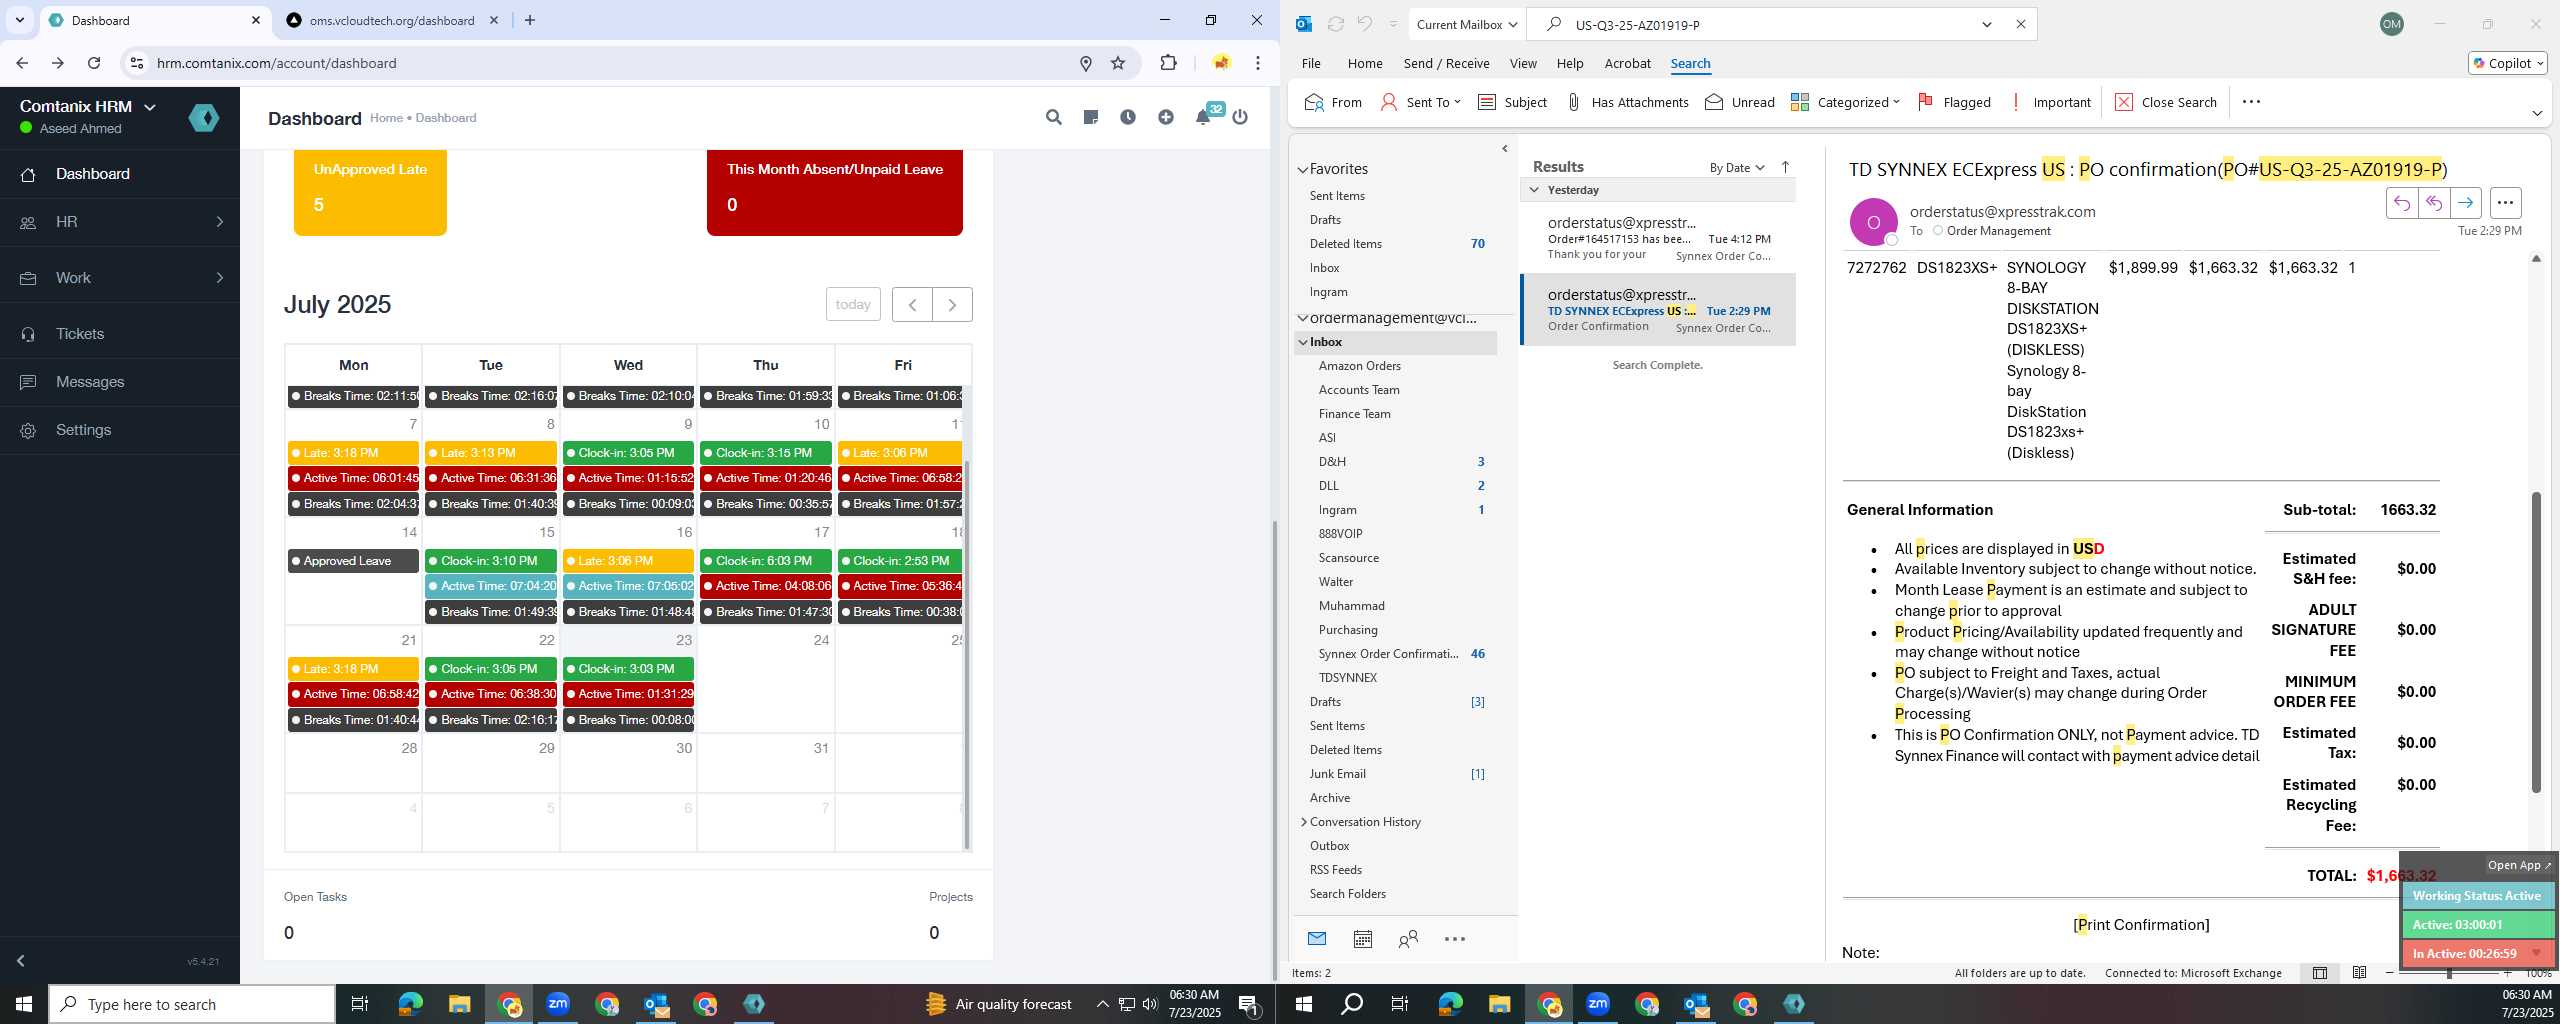Click the Comtanix hexagon logo in sidebar
This screenshot has width=2560, height=1024.
[204, 118]
